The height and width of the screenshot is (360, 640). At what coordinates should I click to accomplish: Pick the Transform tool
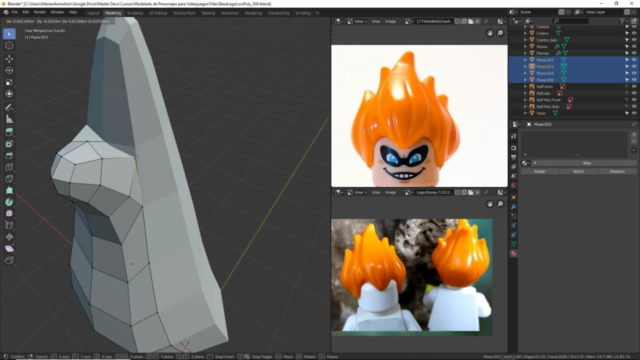coord(9,94)
